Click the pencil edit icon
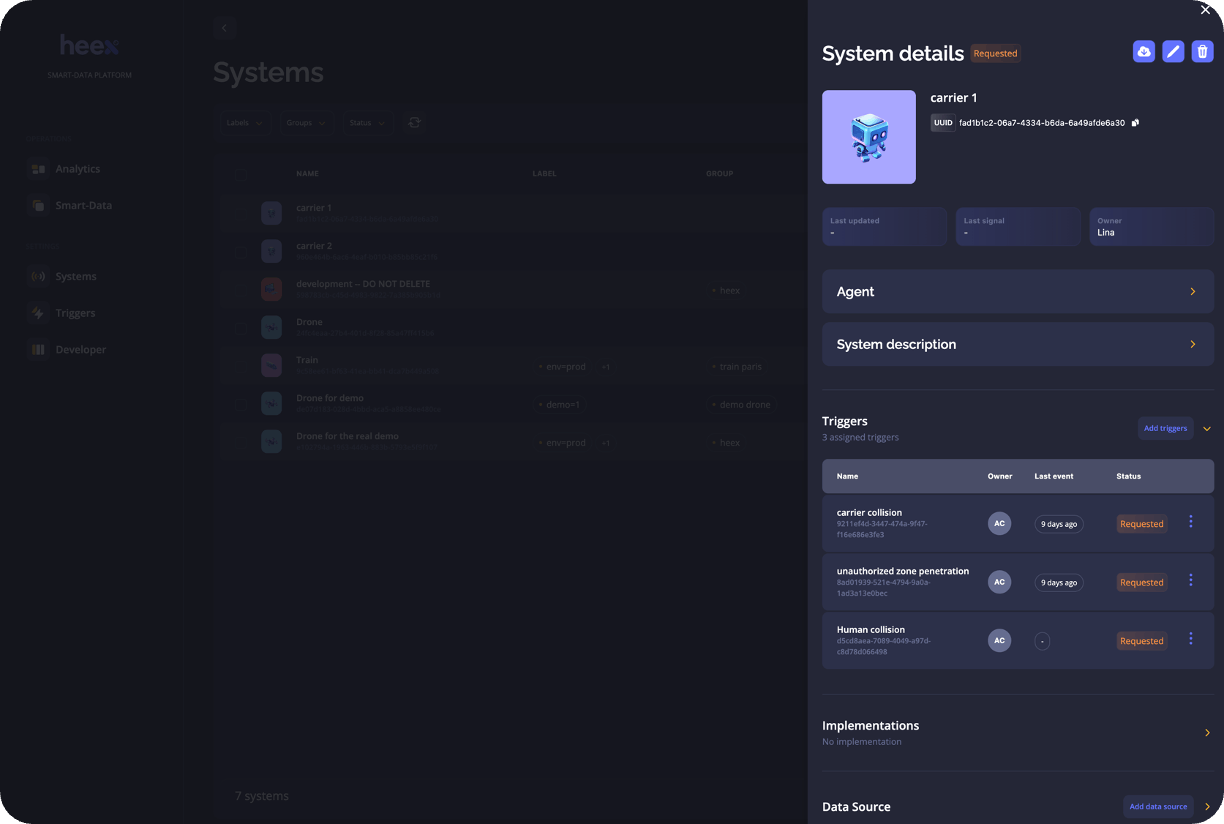Image resolution: width=1224 pixels, height=824 pixels. 1173,51
